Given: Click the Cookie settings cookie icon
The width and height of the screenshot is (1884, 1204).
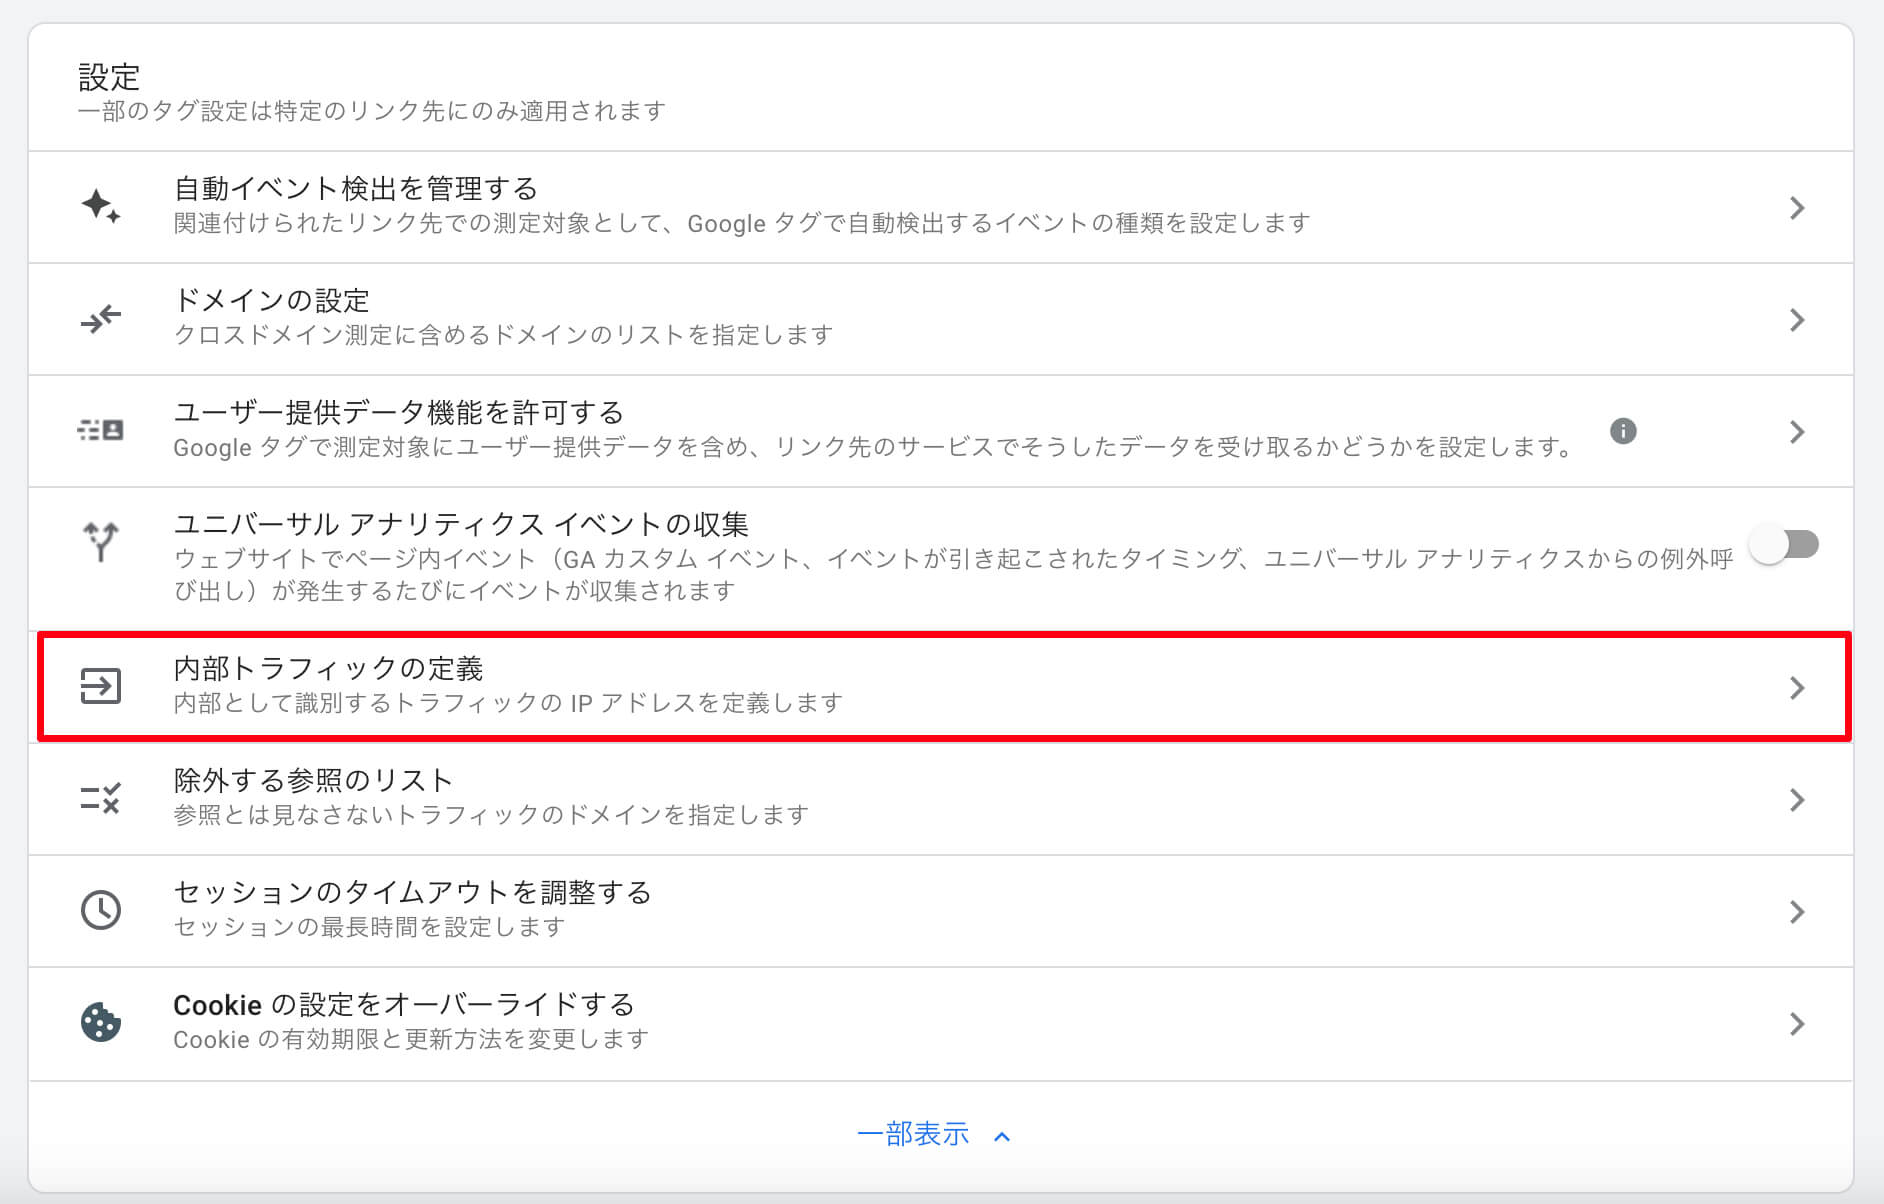Looking at the screenshot, I should (x=101, y=1022).
